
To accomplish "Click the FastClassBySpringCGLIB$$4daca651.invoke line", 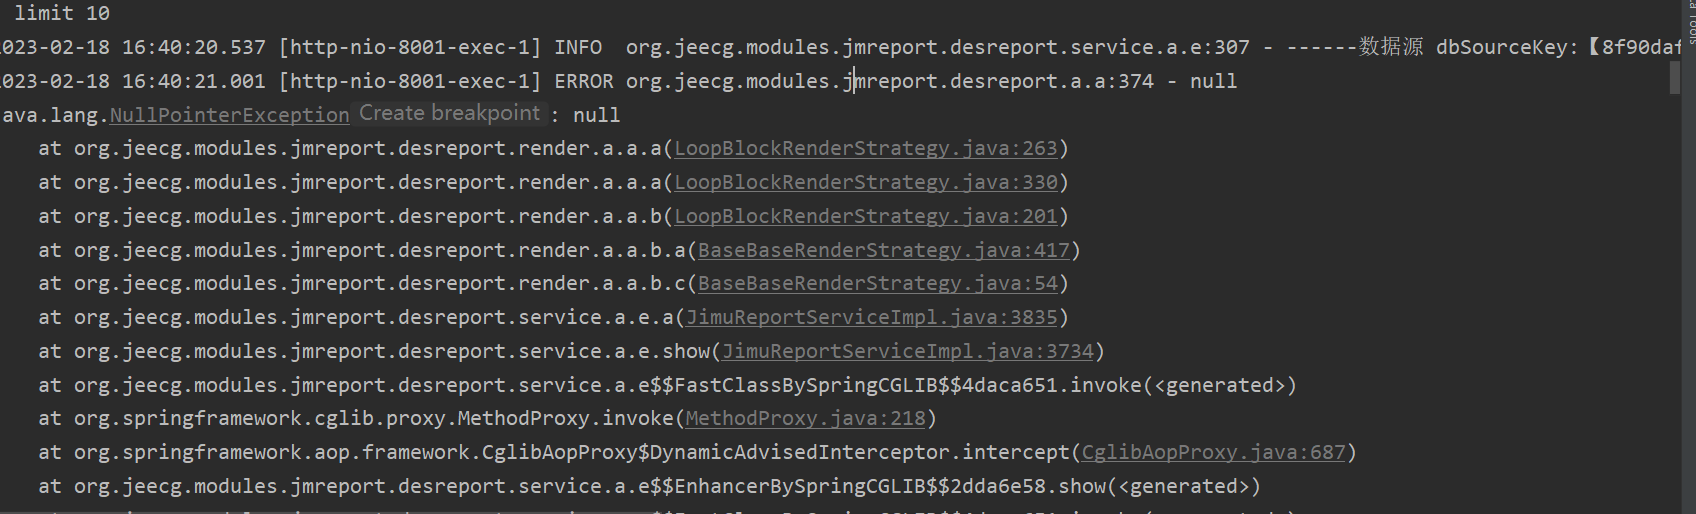I will click(x=667, y=385).
